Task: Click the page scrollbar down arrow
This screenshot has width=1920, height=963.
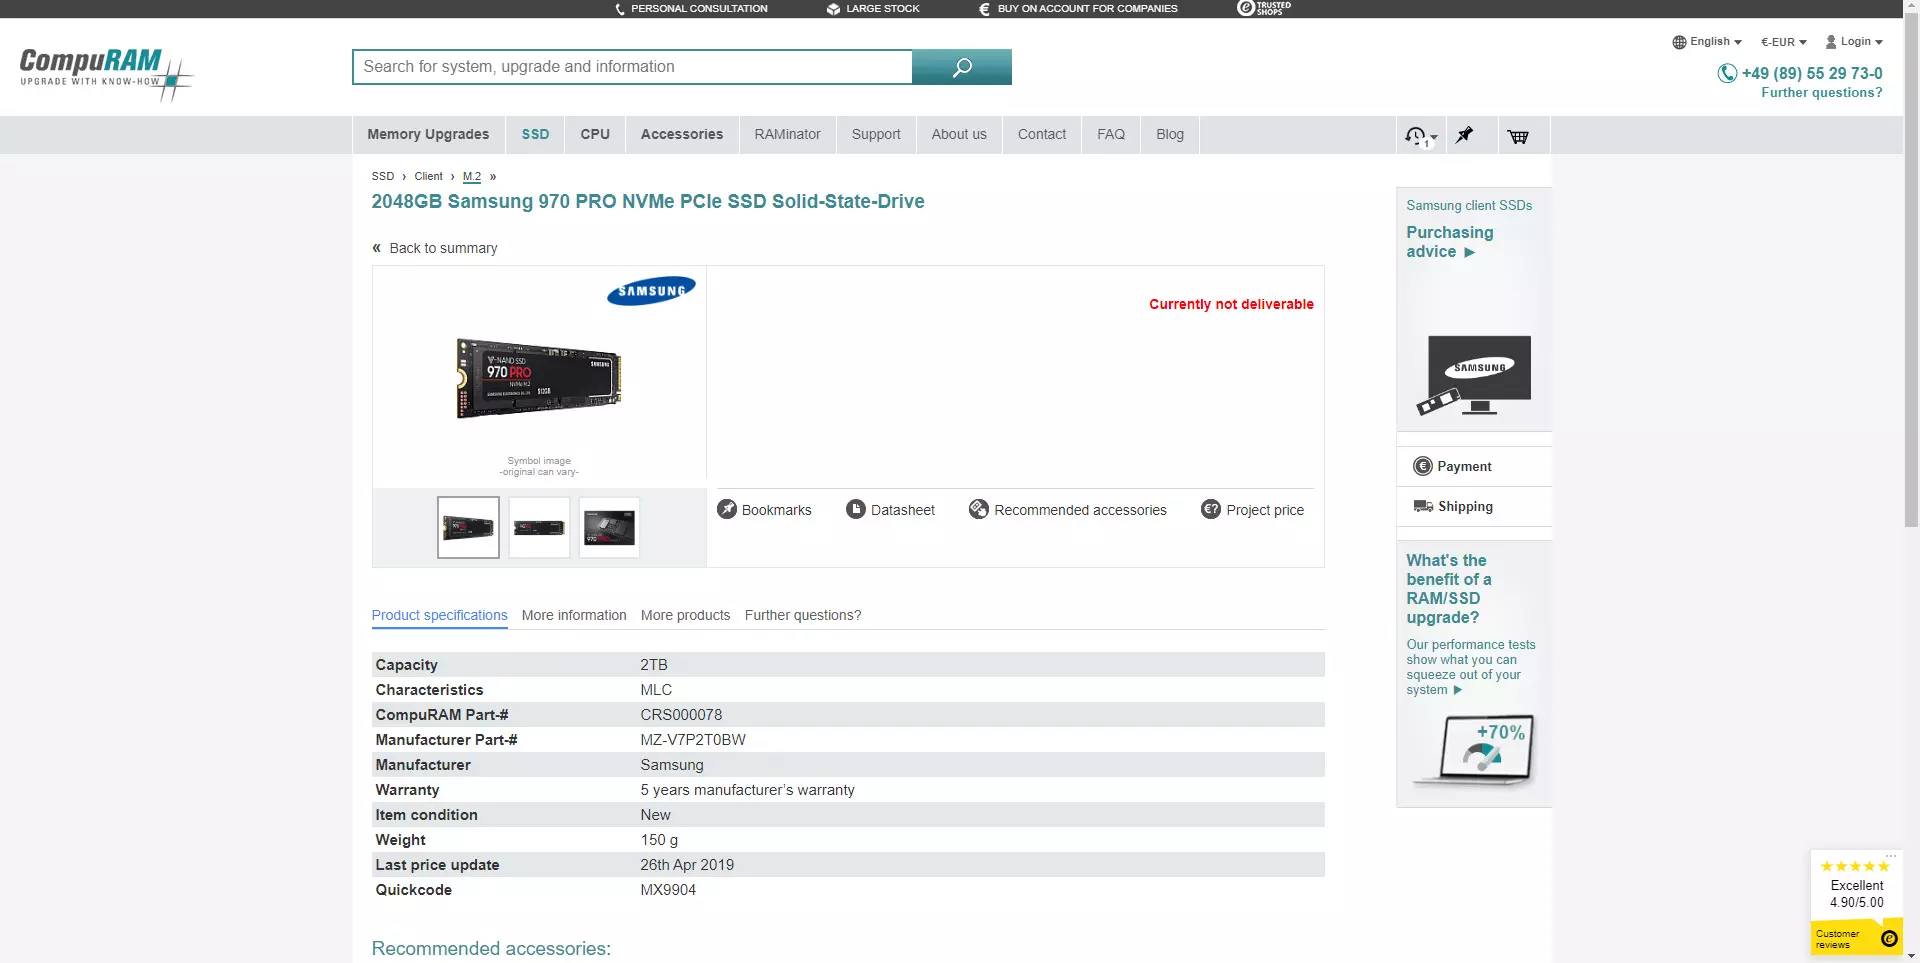Action: (x=1911, y=955)
